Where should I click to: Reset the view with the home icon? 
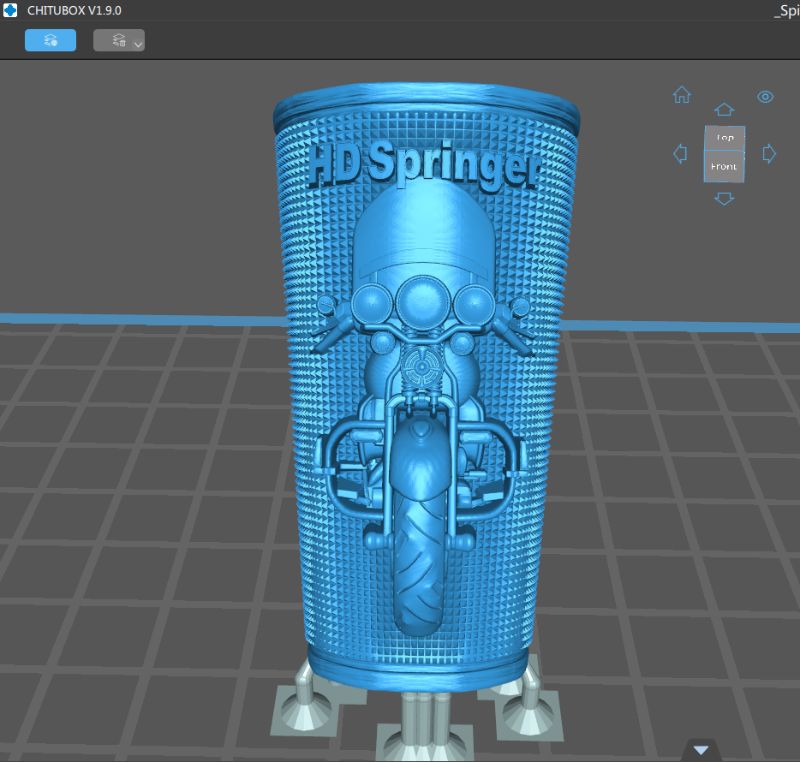(x=682, y=95)
